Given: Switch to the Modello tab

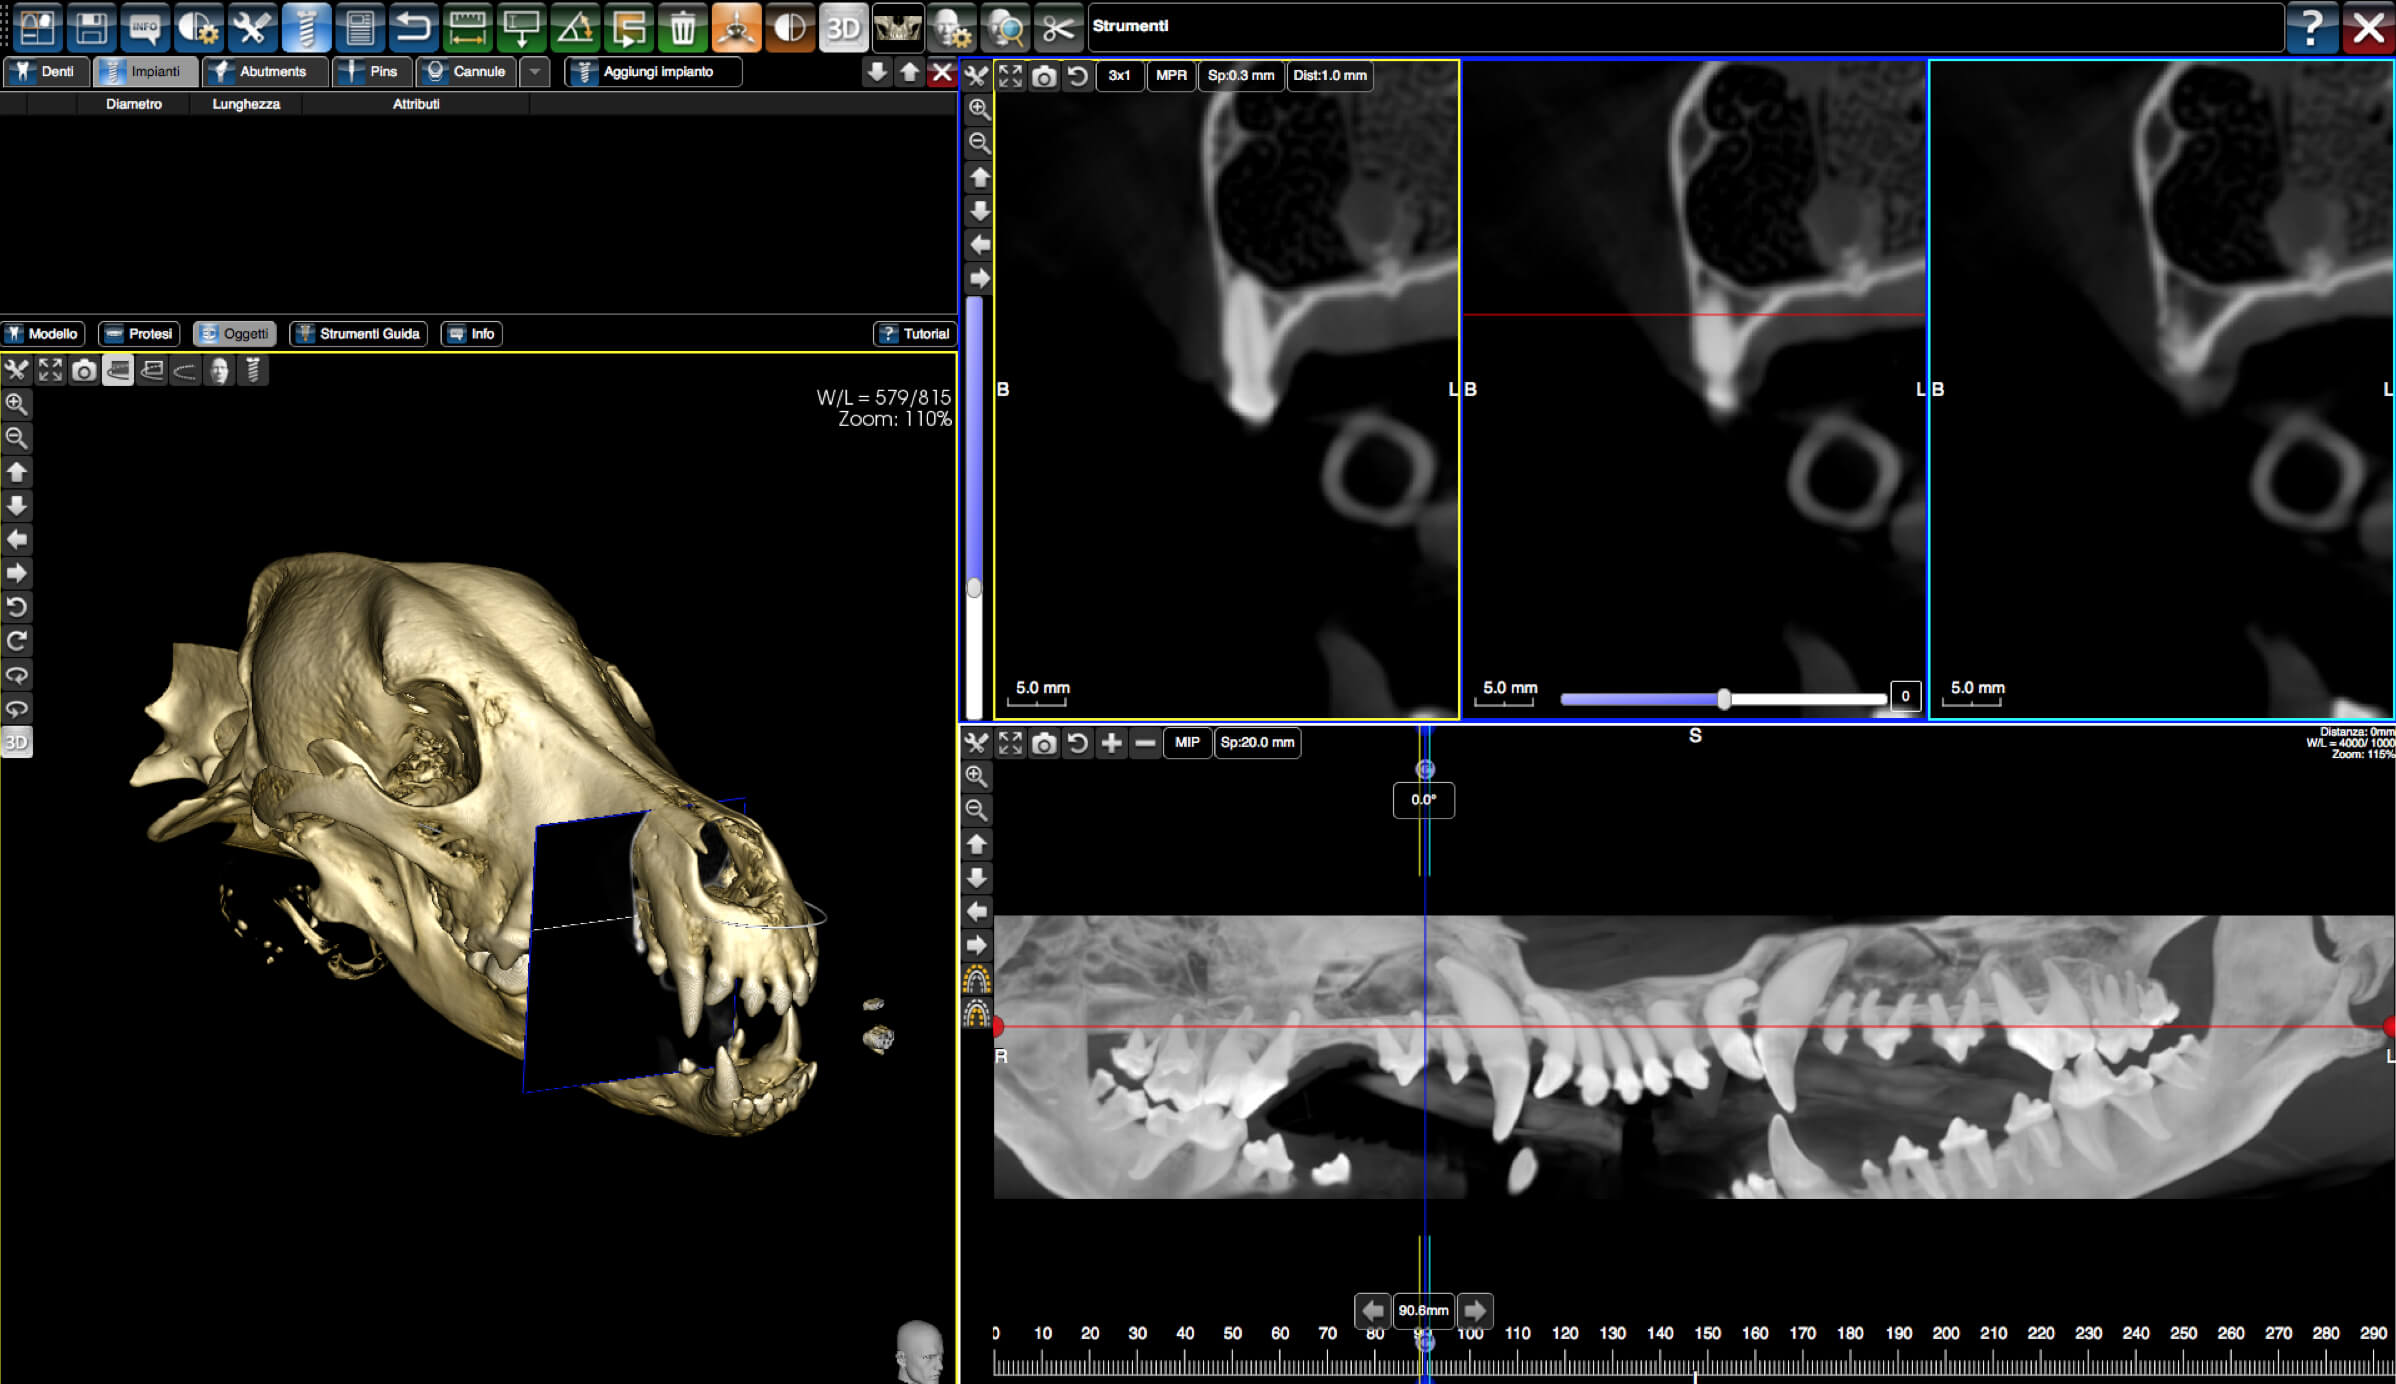Looking at the screenshot, I should click(x=42, y=334).
